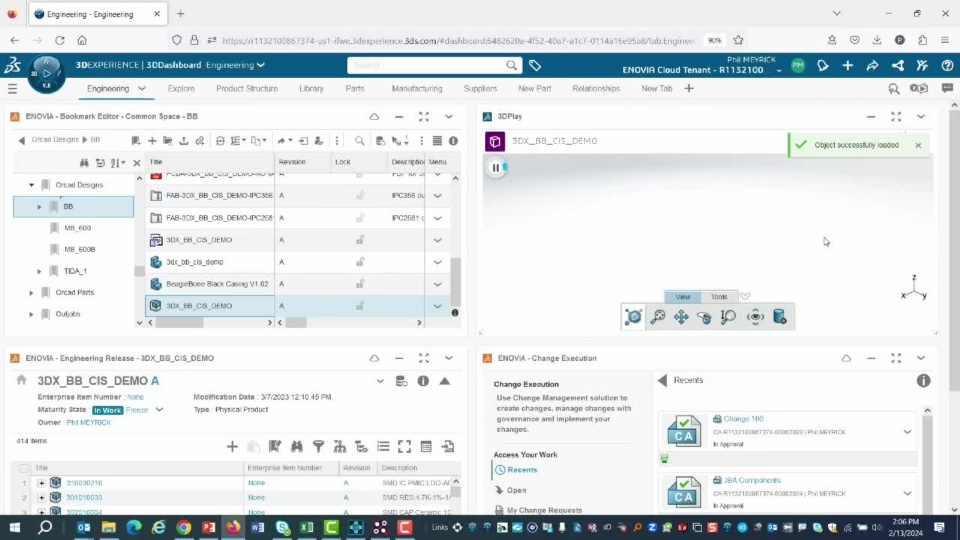Screen dimensions: 960x540
Task: Dismiss the Object successfully loaded notification
Action: coord(918,145)
